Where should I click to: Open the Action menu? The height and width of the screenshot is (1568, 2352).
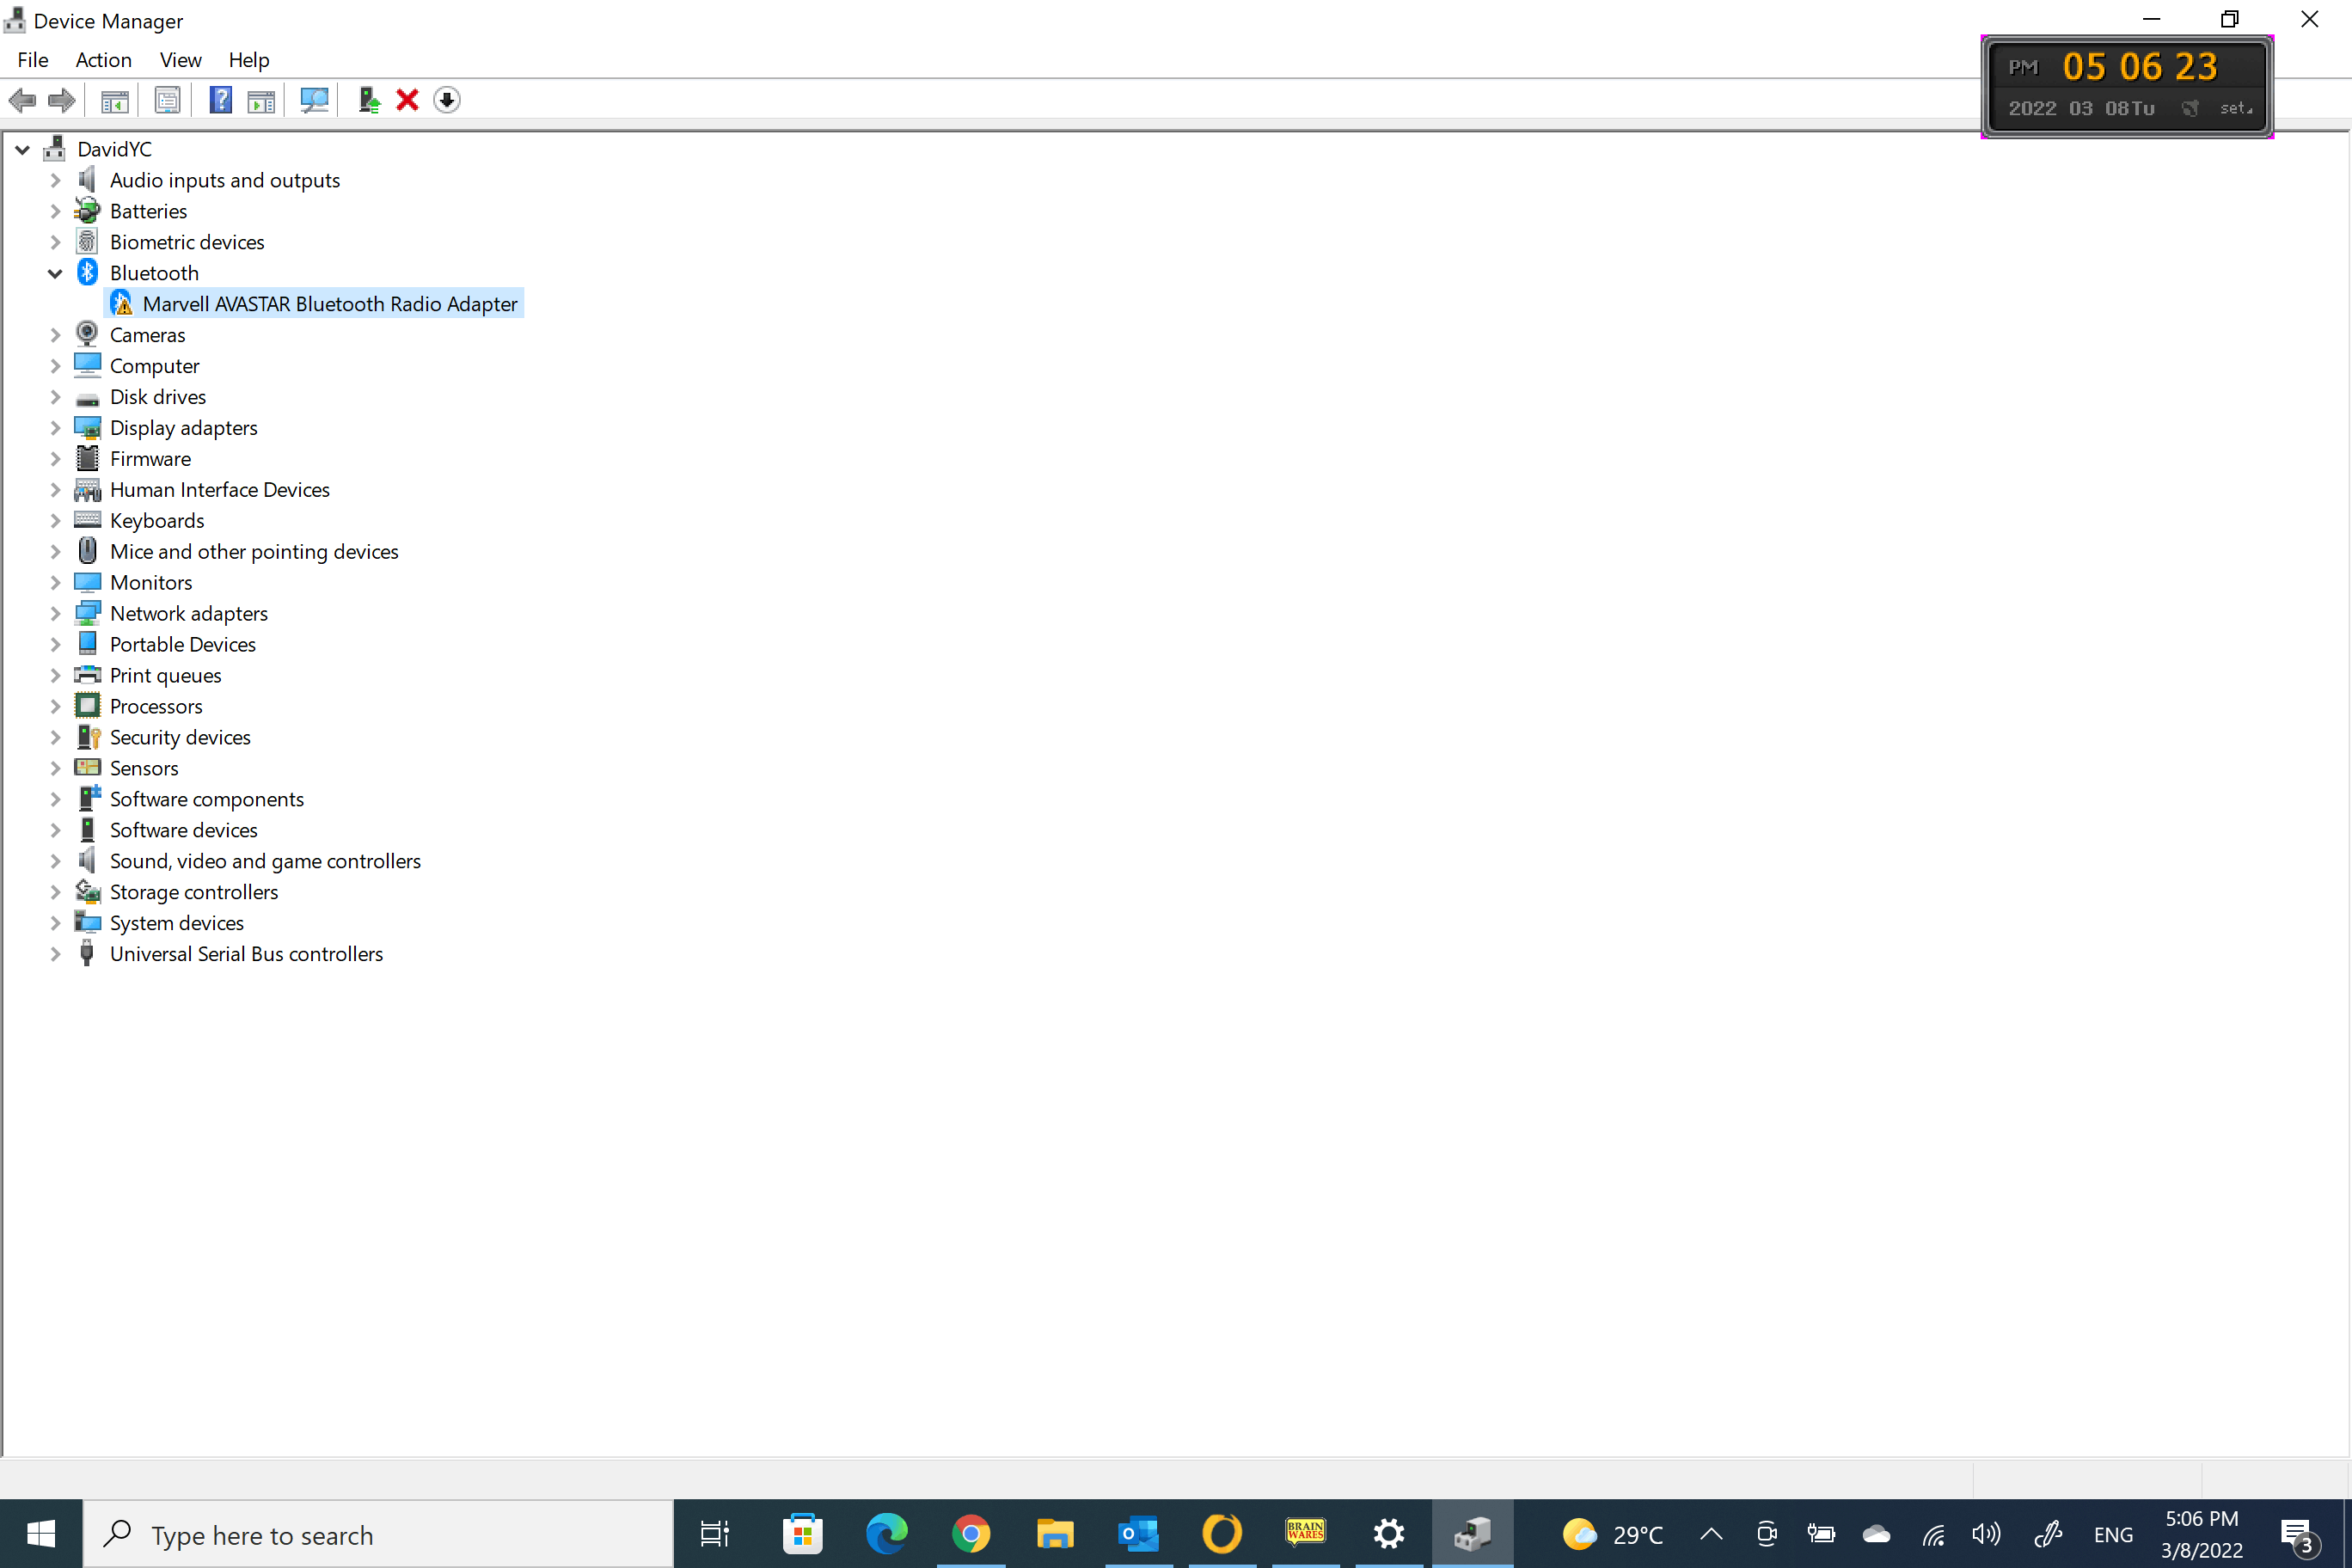pos(103,60)
